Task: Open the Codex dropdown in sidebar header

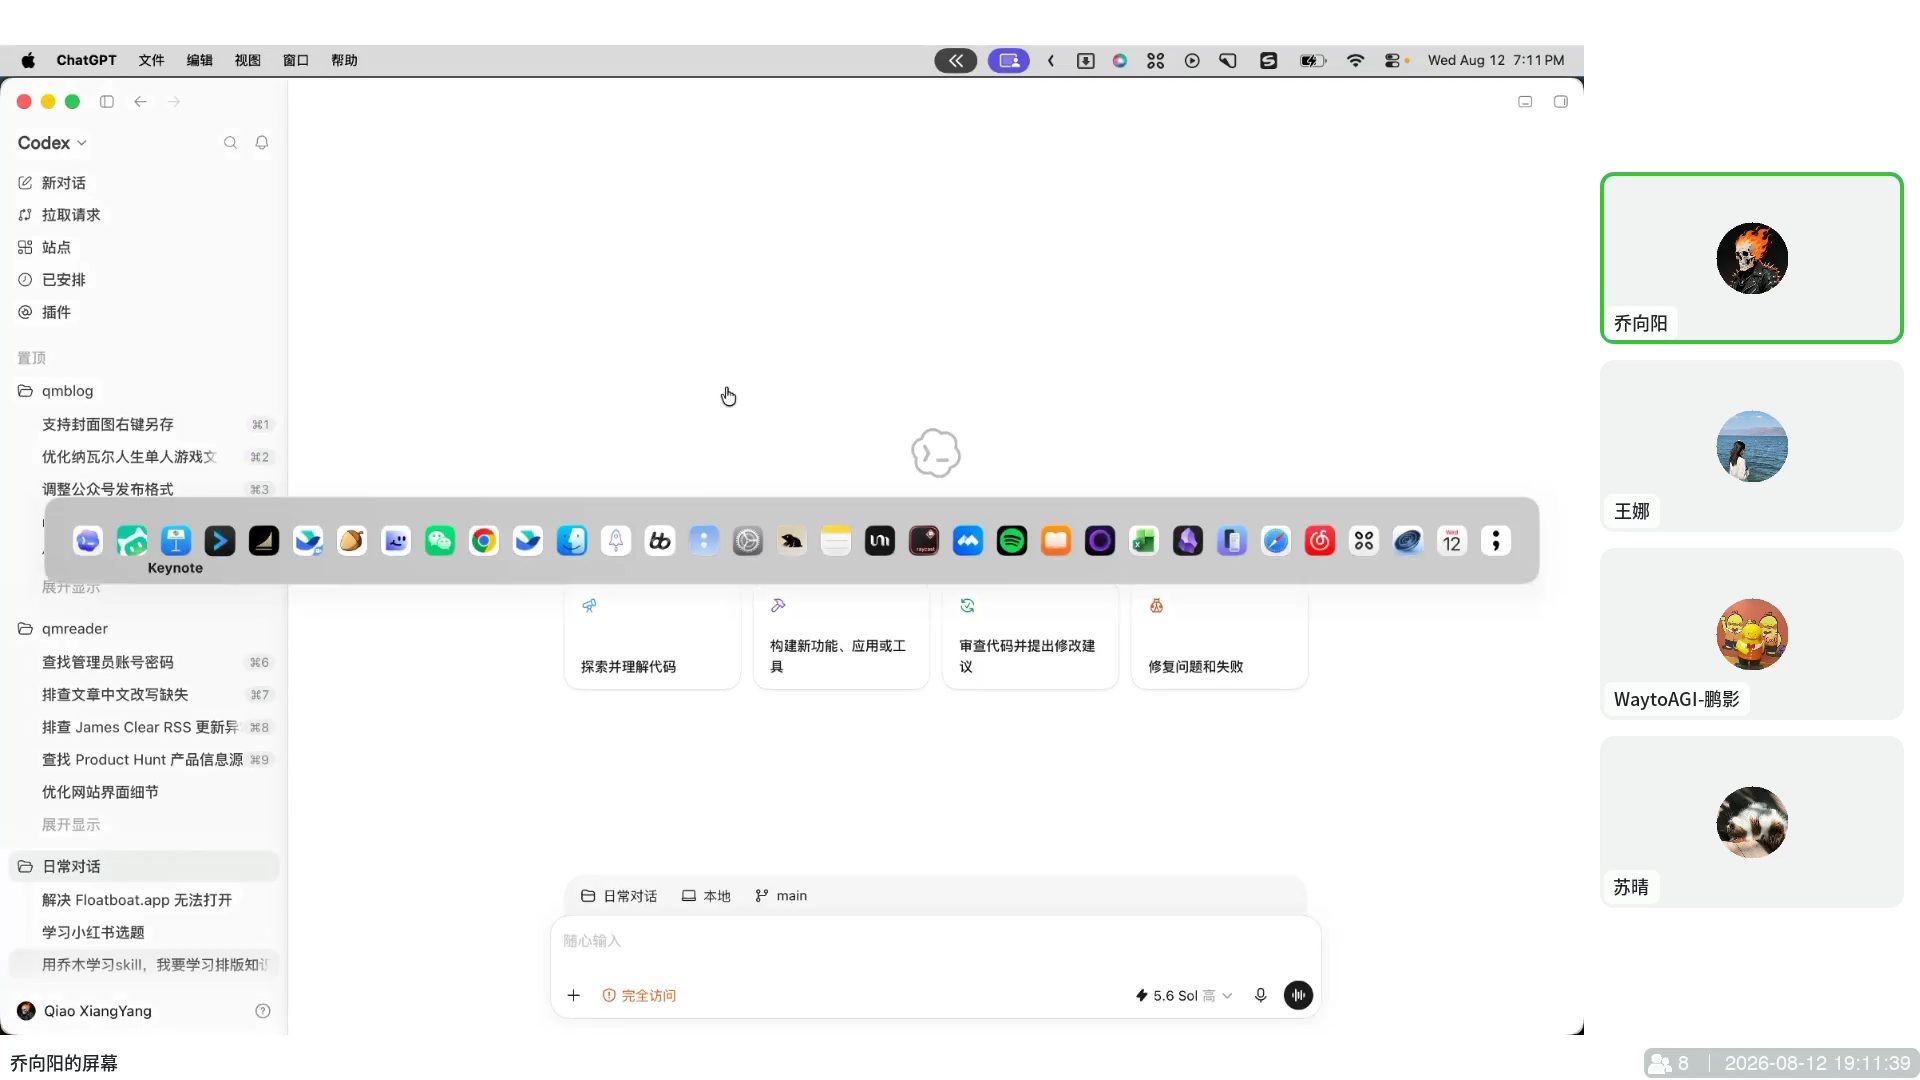Action: pos(52,143)
